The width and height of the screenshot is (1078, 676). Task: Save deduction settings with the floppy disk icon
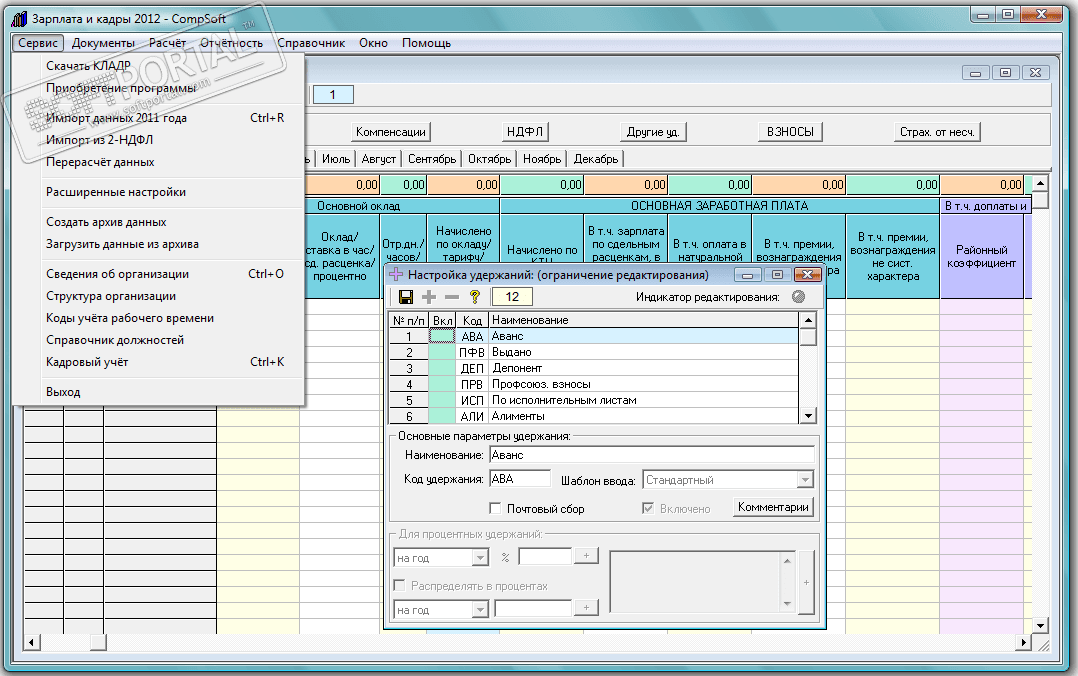[x=406, y=297]
